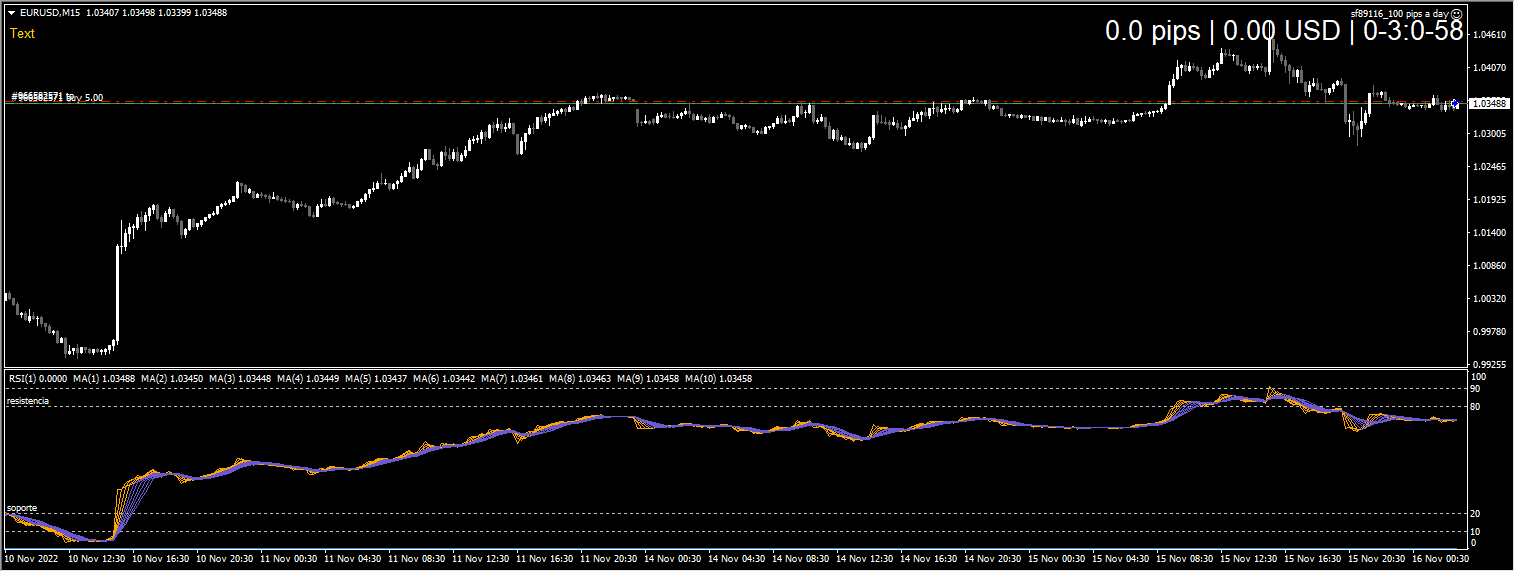Image resolution: width=1515 pixels, height=572 pixels.
Task: Click the 20 level on RSI scale
Action: [1474, 514]
